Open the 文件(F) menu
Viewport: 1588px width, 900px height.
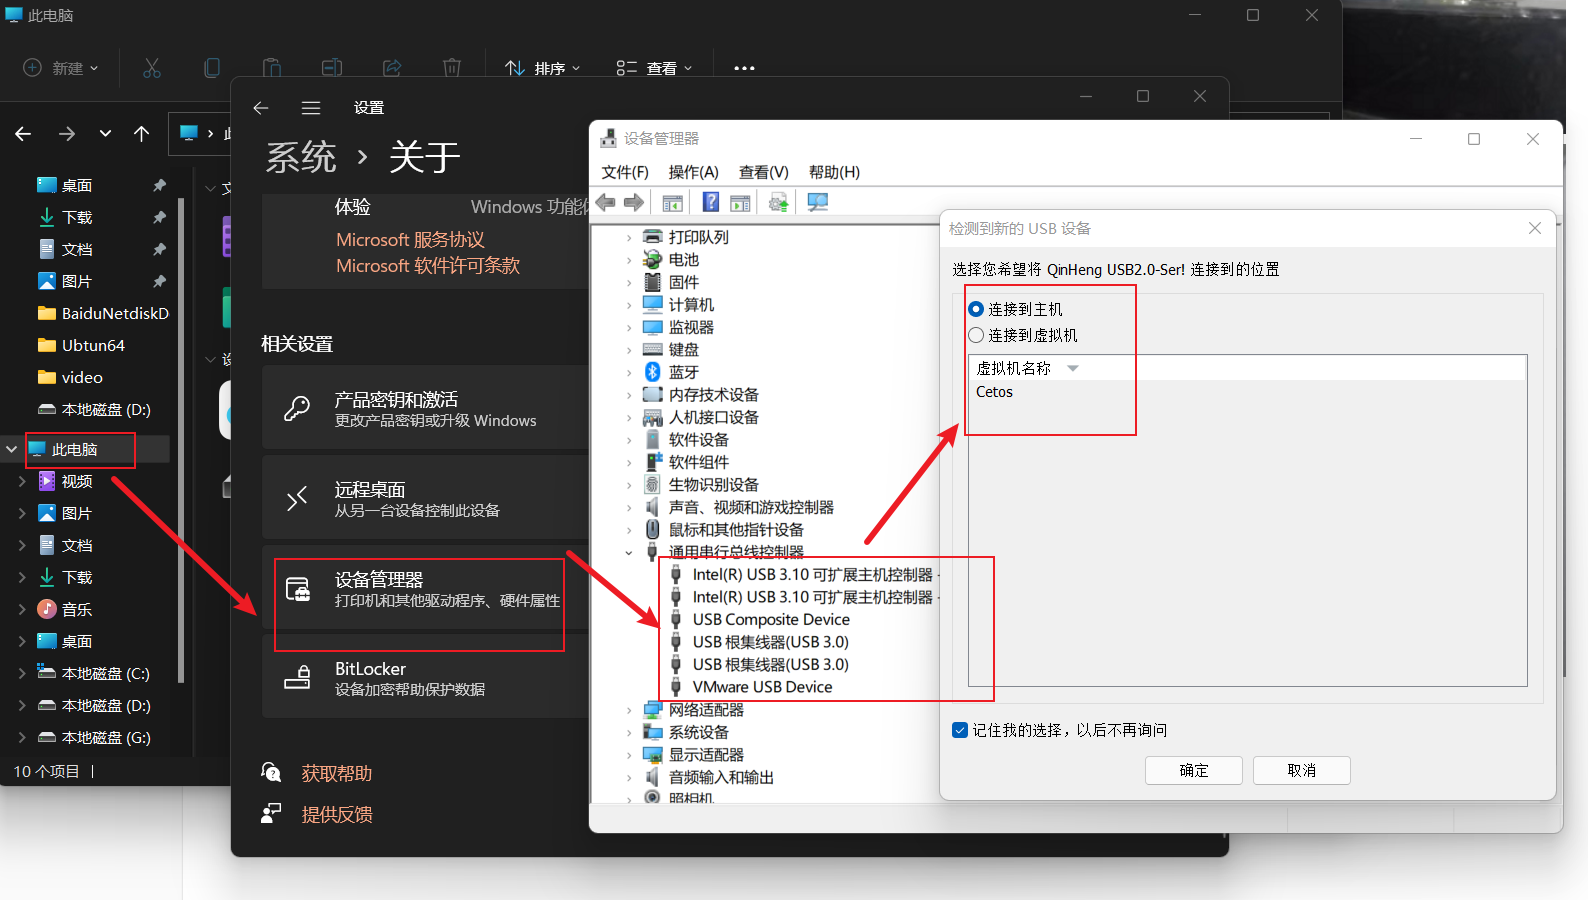(x=625, y=172)
